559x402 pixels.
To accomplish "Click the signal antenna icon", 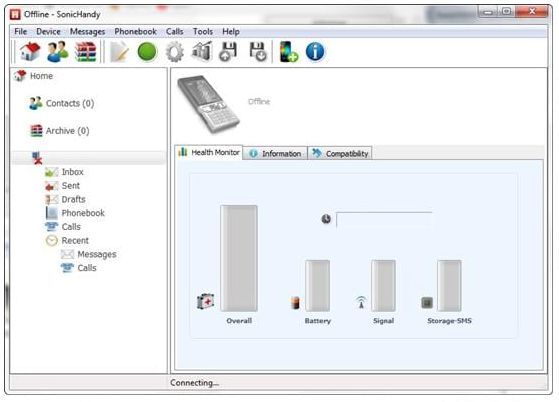I will point(361,302).
